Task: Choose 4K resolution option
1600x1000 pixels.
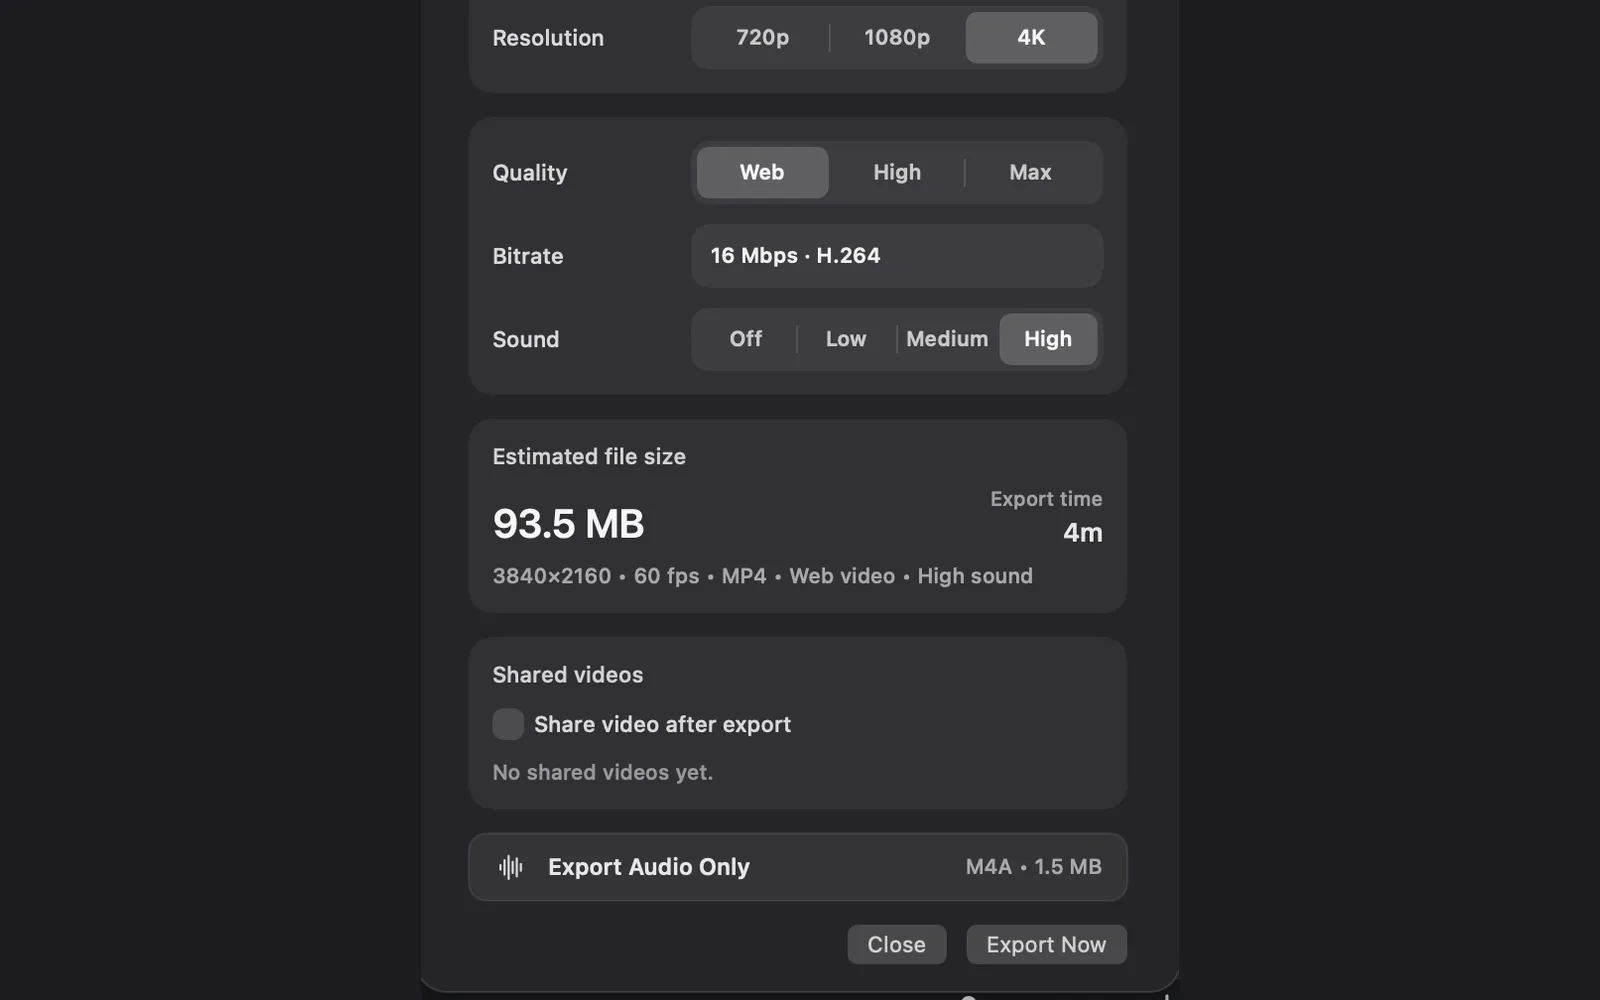Action: point(1031,38)
